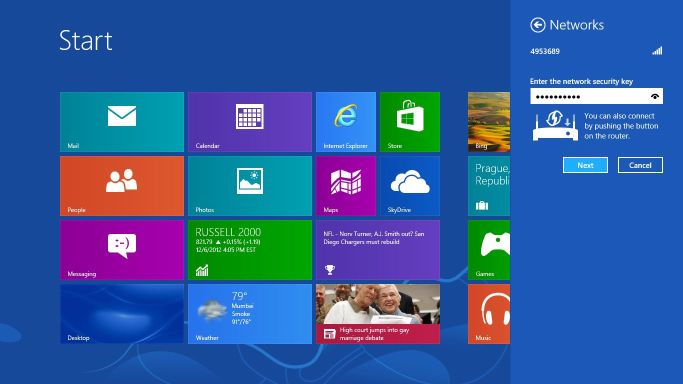This screenshot has height=384, width=683.
Task: Reveal the password with the eye icon
Action: pos(655,96)
